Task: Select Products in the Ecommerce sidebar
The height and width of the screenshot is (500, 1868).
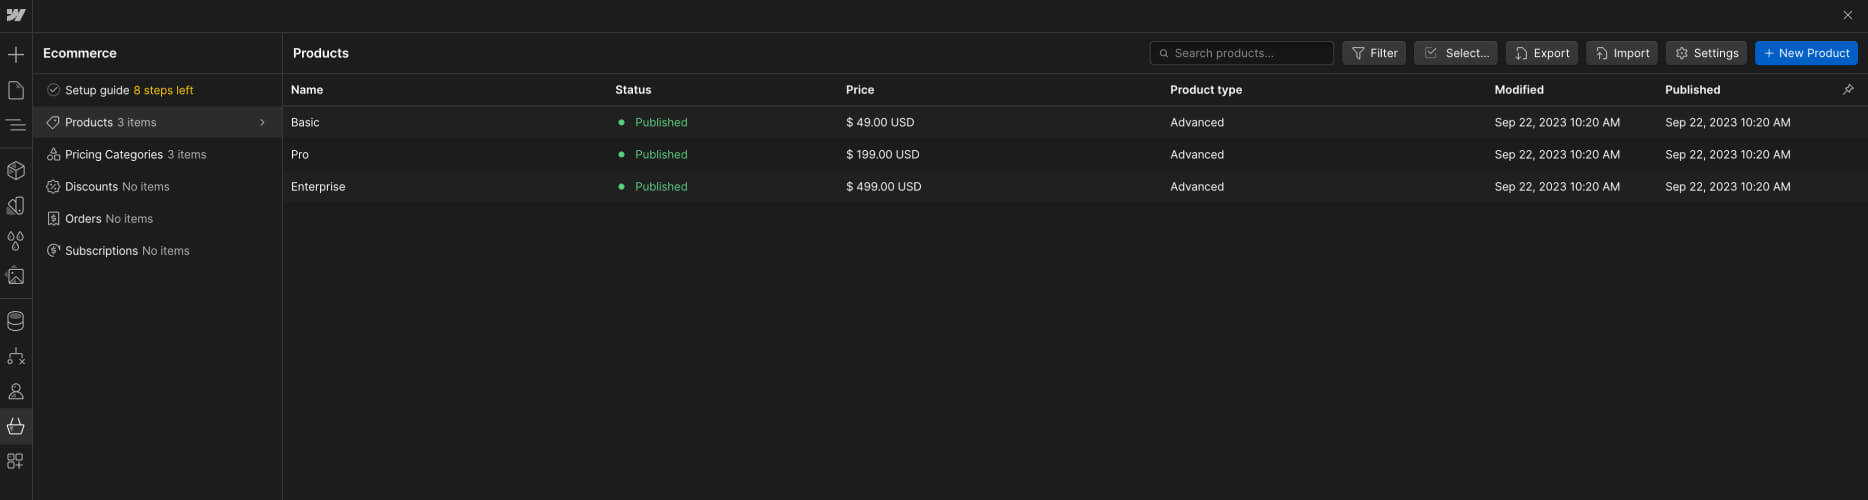Action: pyautogui.click(x=157, y=122)
